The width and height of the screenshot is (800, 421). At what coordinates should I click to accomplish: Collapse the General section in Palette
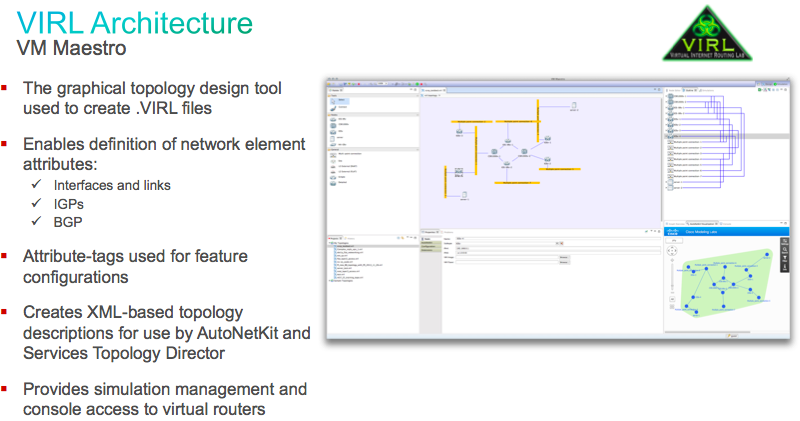pyautogui.click(x=417, y=150)
